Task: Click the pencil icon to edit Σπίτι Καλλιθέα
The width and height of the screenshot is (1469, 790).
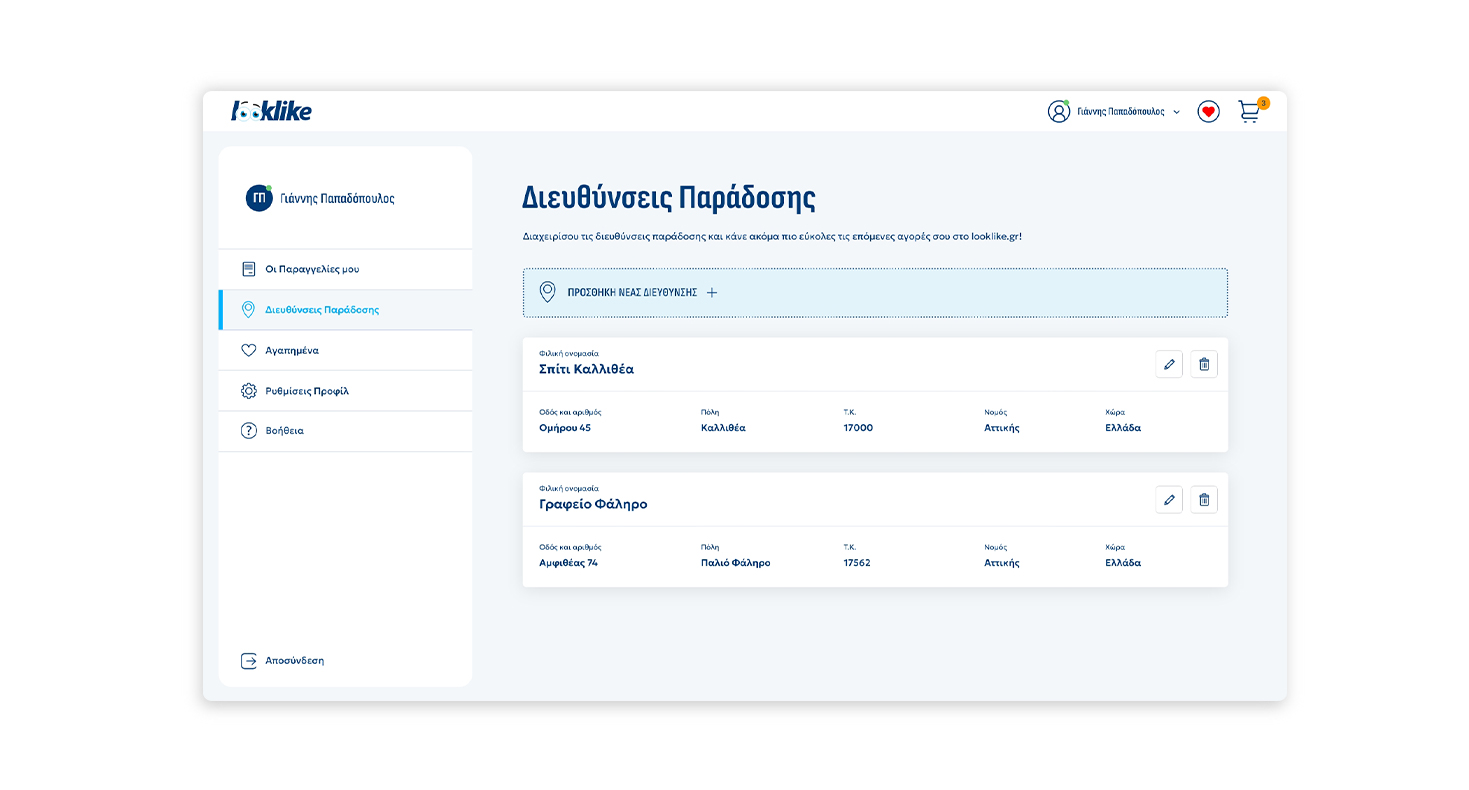Action: click(1169, 364)
